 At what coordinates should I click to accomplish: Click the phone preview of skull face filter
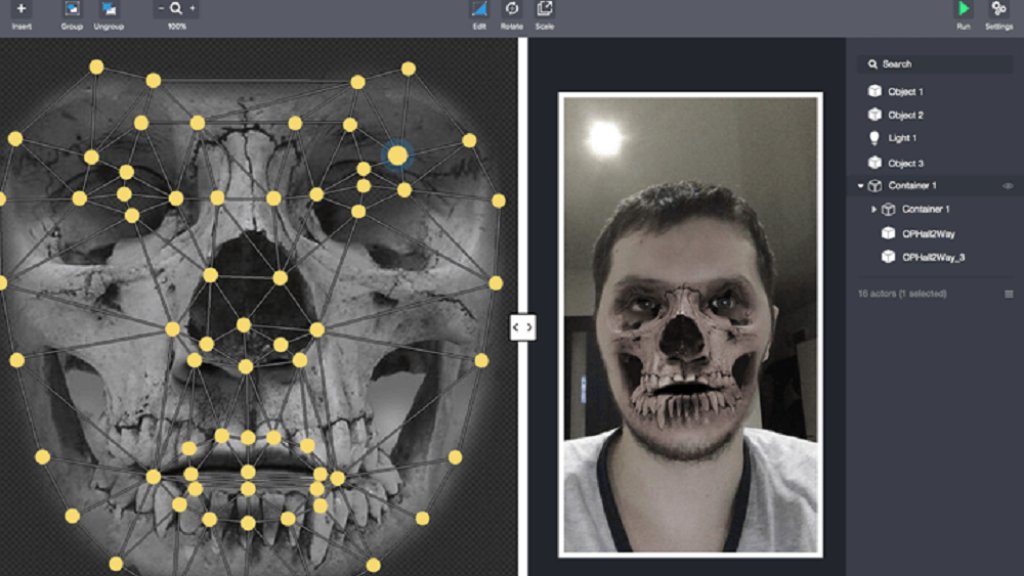point(690,325)
